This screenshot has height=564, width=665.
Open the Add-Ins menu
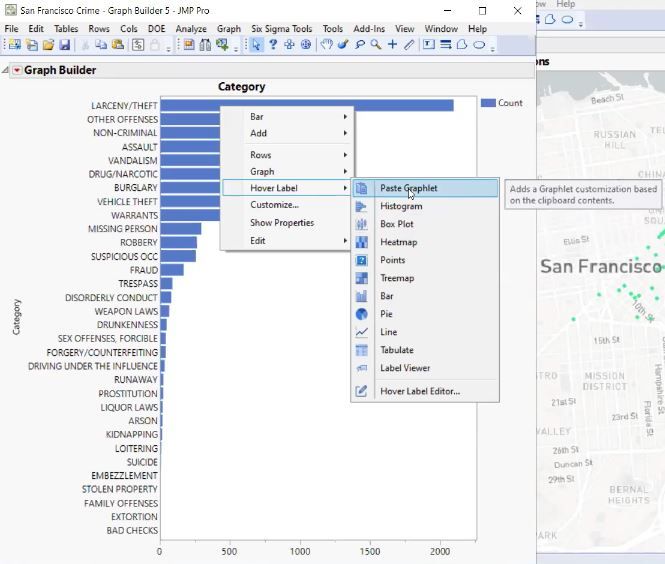369,29
